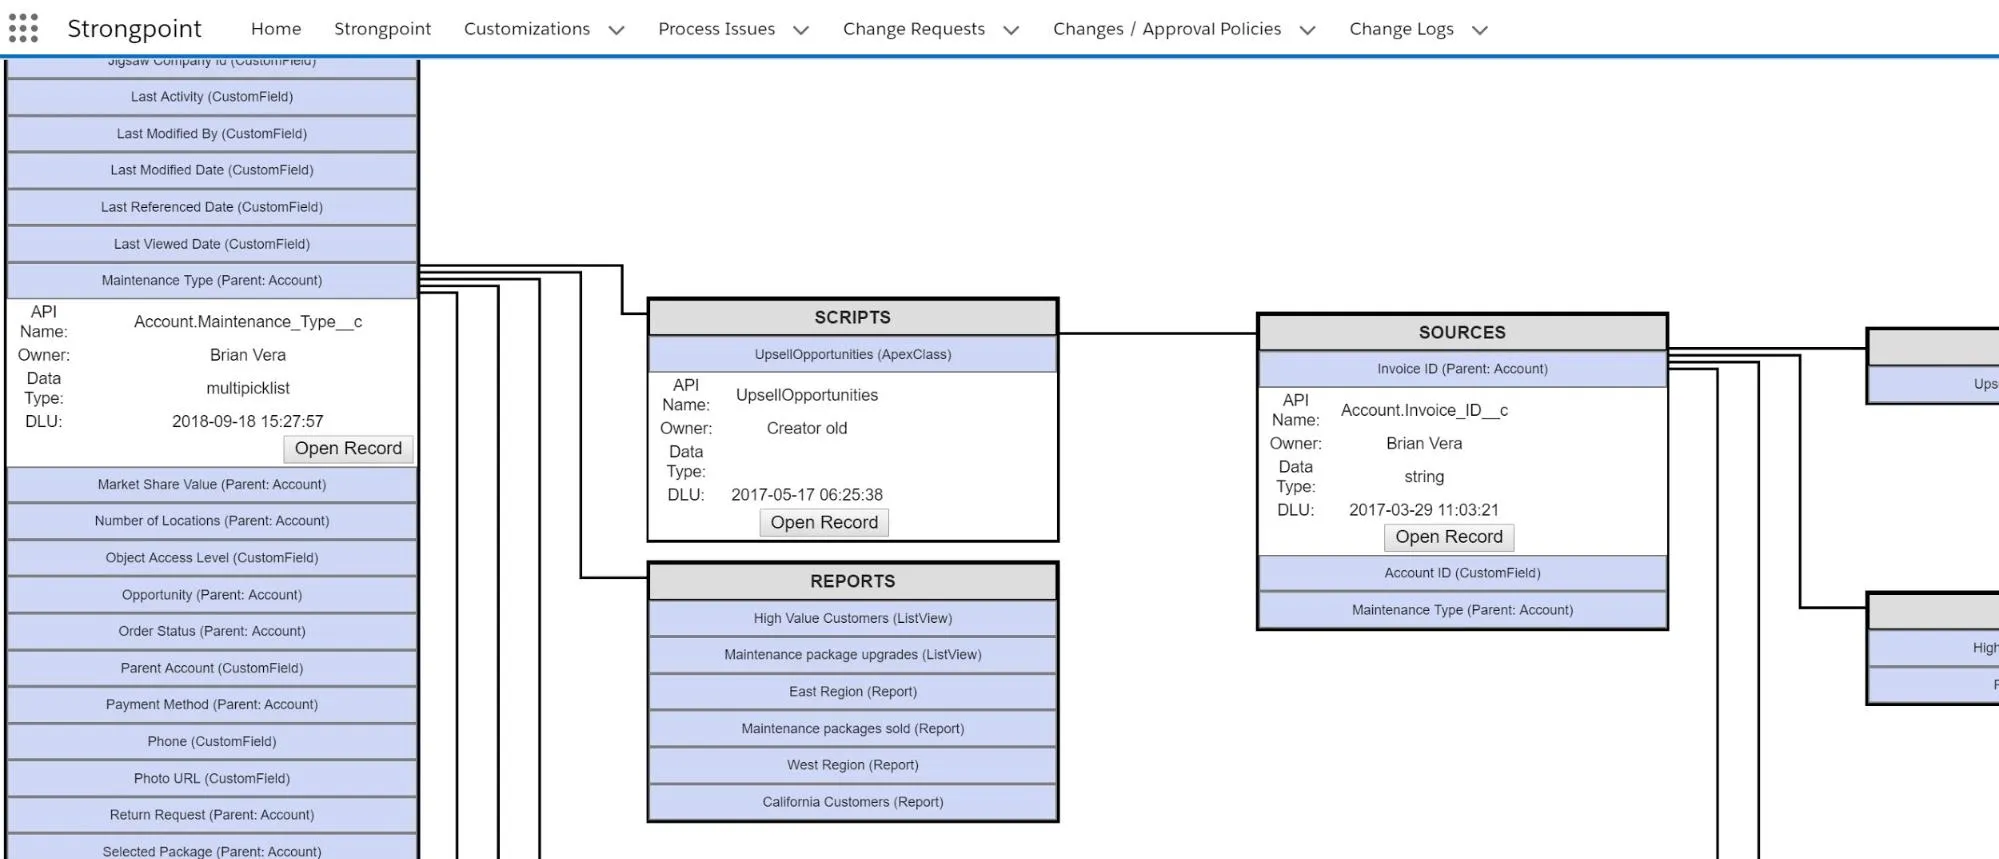Click the SCRIPTS box header
The image size is (1999, 859).
(x=853, y=317)
